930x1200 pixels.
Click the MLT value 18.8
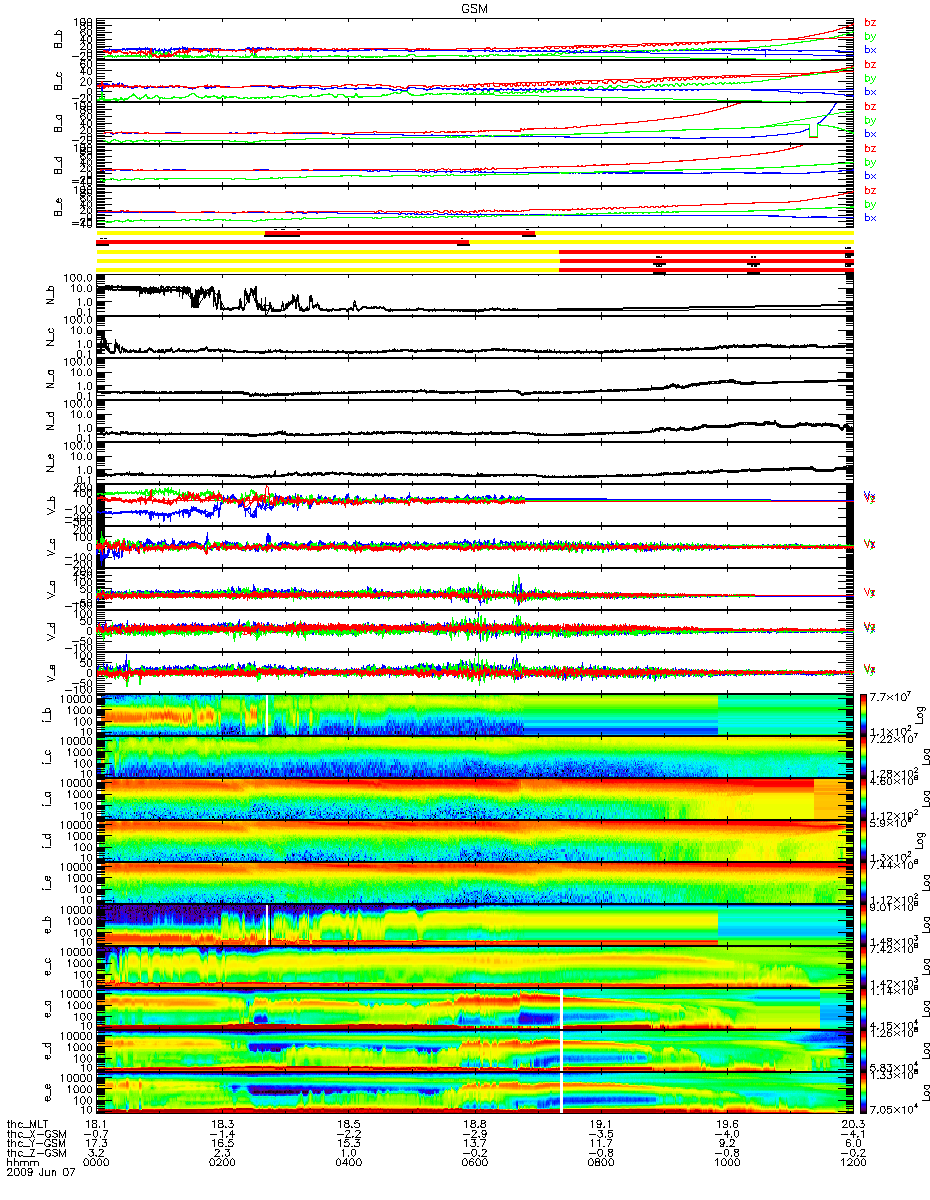click(474, 1124)
